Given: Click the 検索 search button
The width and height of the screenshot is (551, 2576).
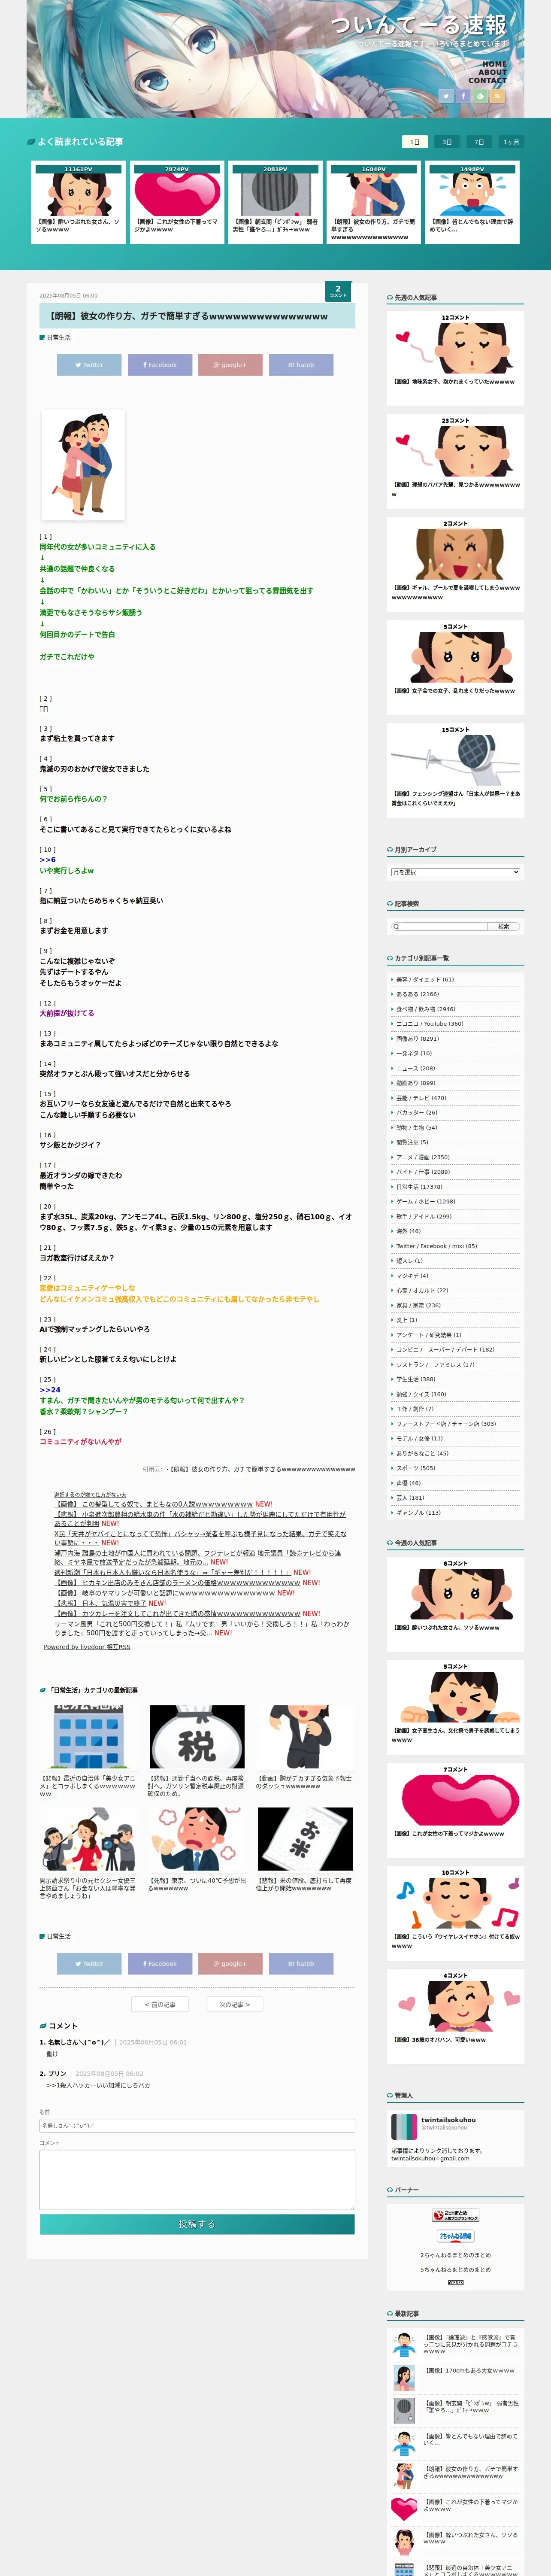Looking at the screenshot, I should tap(504, 926).
